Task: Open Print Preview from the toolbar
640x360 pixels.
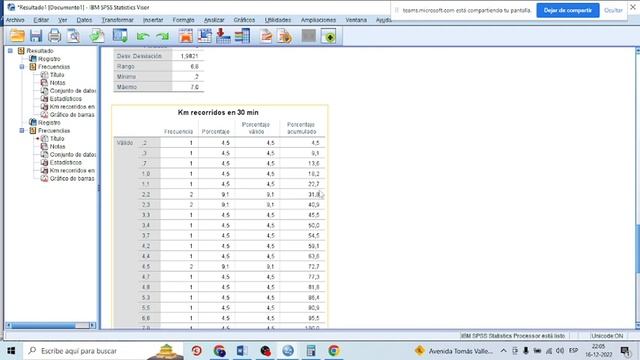Action: tap(73, 36)
